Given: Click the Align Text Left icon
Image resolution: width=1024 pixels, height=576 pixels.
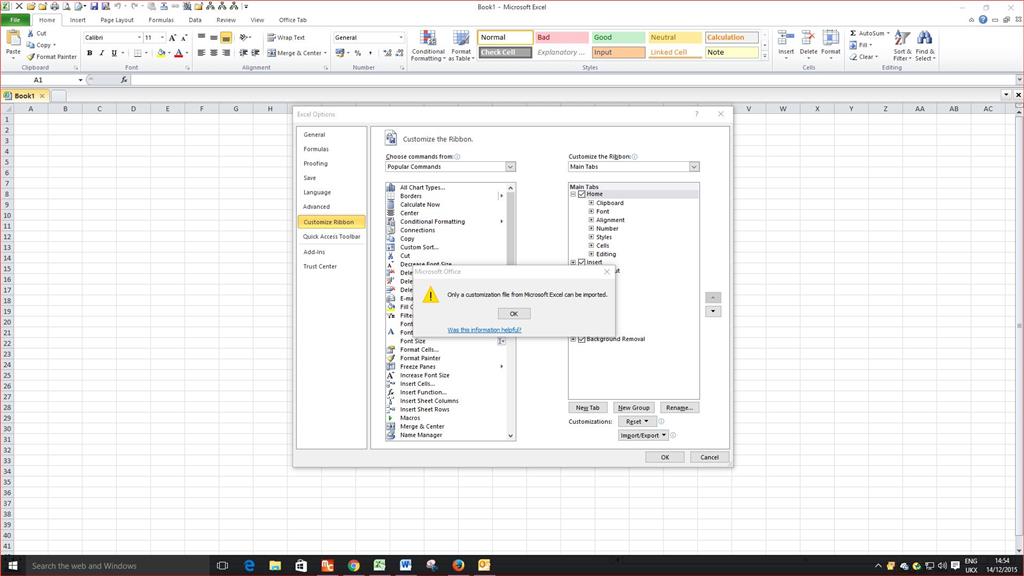Looking at the screenshot, I should pos(201,53).
